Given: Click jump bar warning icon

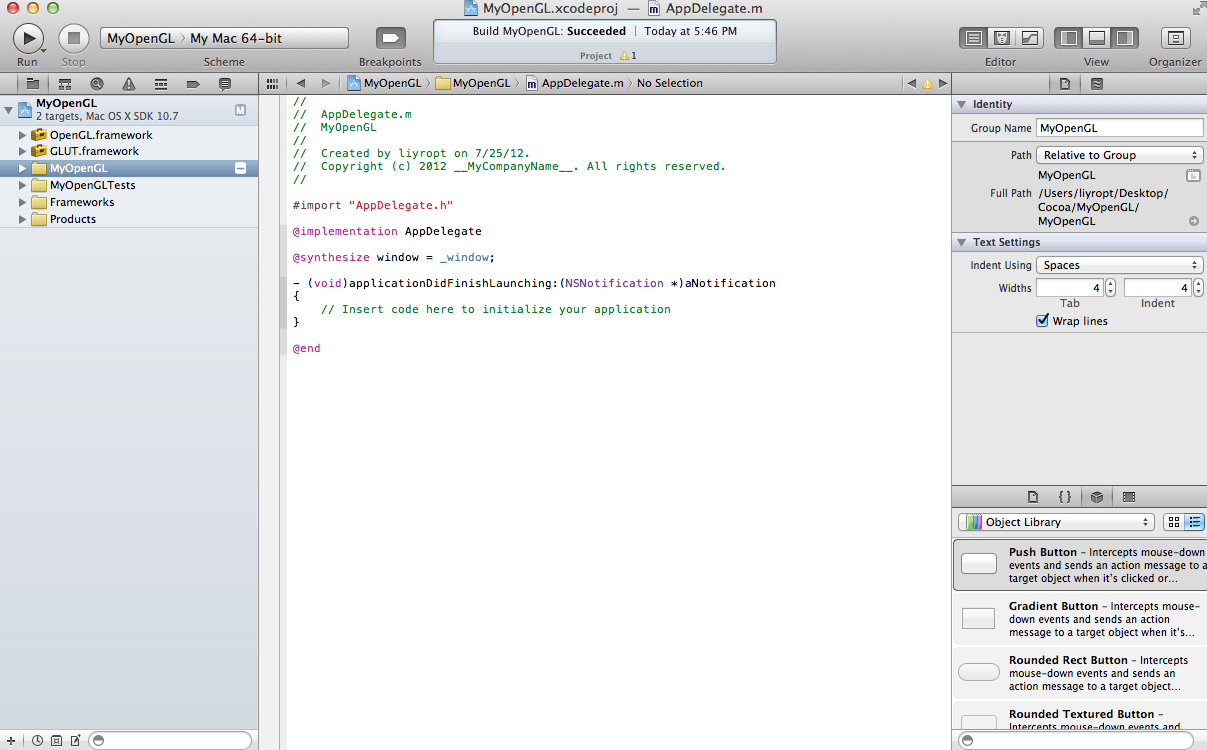Looking at the screenshot, I should 927,84.
